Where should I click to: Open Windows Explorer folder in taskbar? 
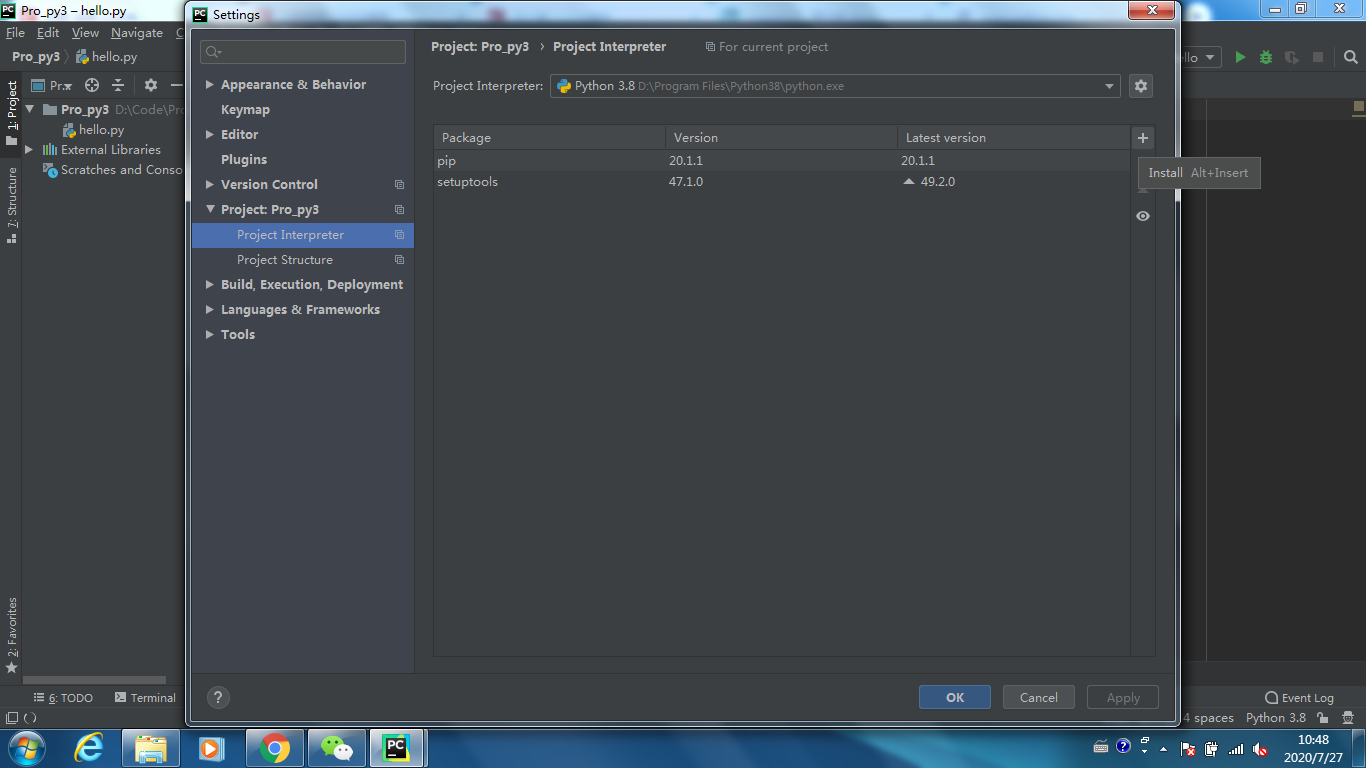point(151,748)
